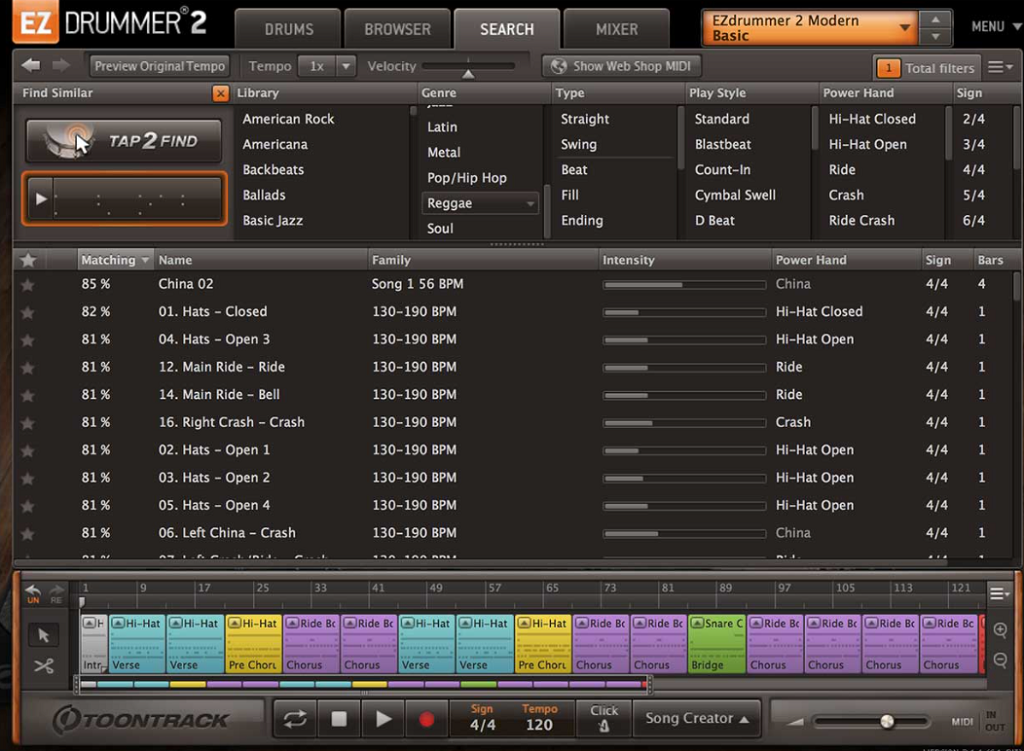Click the MIDI in/out indicator
This screenshot has width=1024, height=751.
[x=978, y=721]
